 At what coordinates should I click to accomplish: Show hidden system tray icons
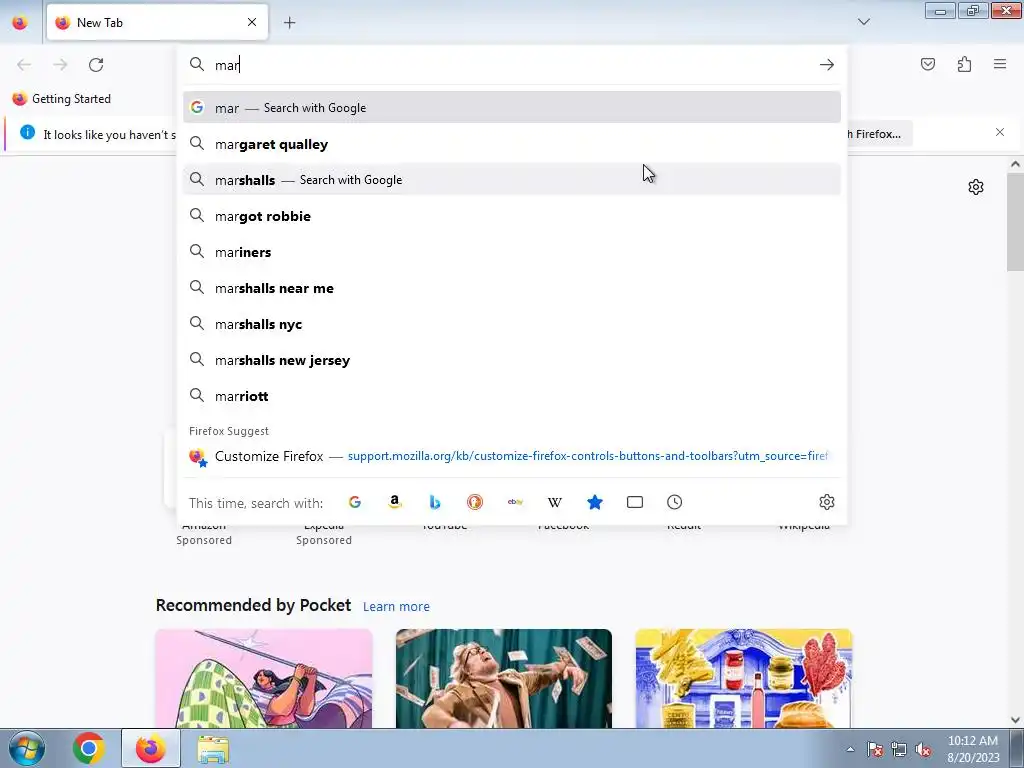click(850, 749)
